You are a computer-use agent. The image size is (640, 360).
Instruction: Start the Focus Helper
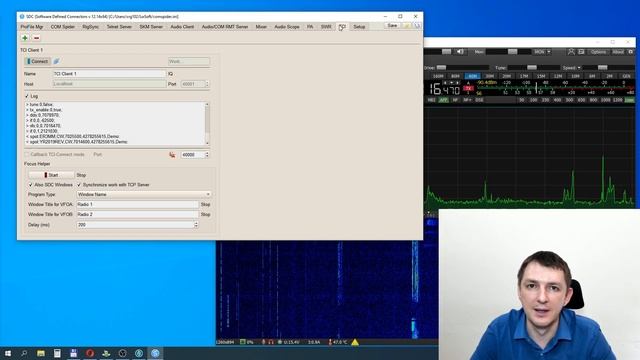click(51, 175)
